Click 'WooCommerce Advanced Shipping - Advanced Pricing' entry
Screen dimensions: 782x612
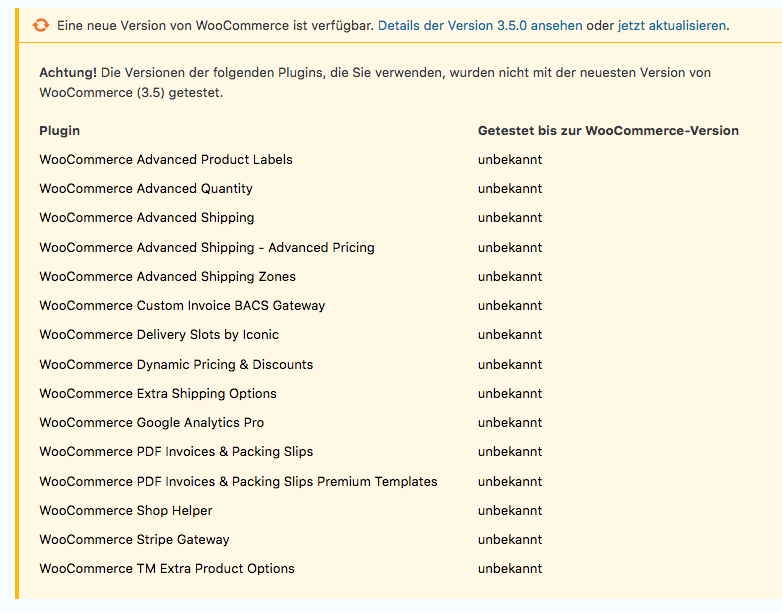[x=206, y=247]
